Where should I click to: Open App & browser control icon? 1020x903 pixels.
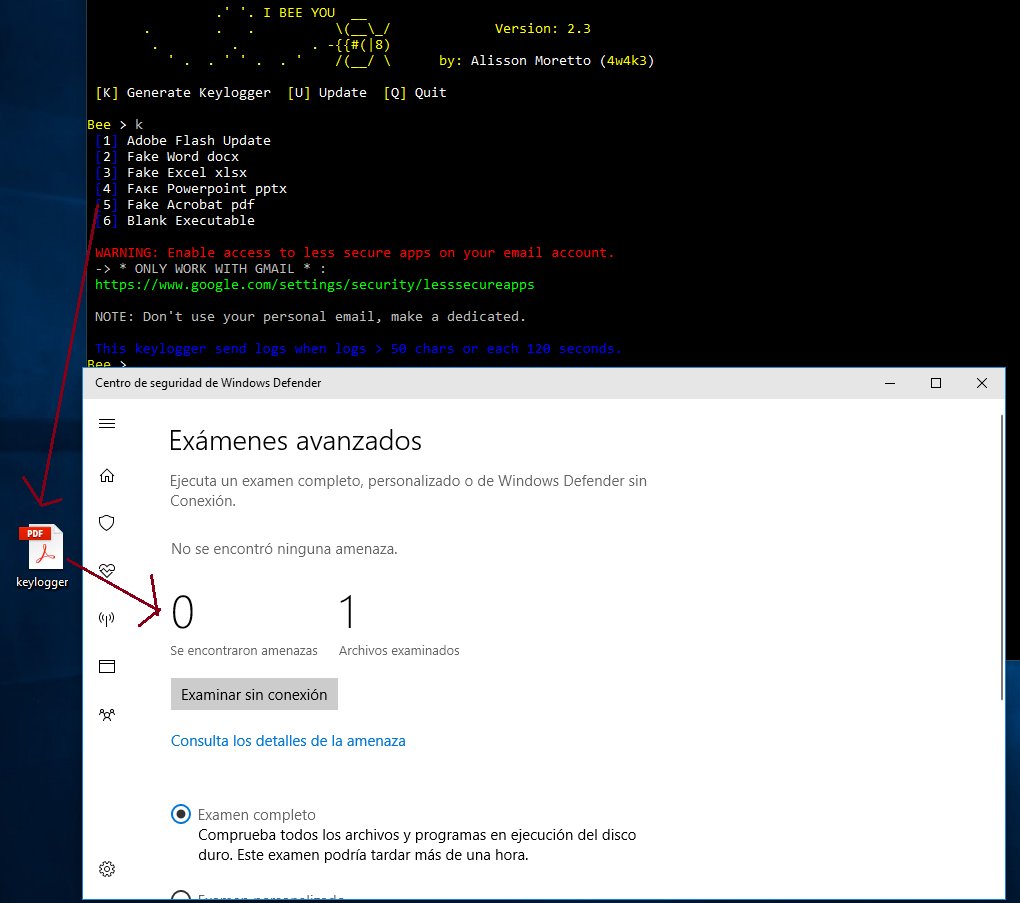pyautogui.click(x=107, y=666)
